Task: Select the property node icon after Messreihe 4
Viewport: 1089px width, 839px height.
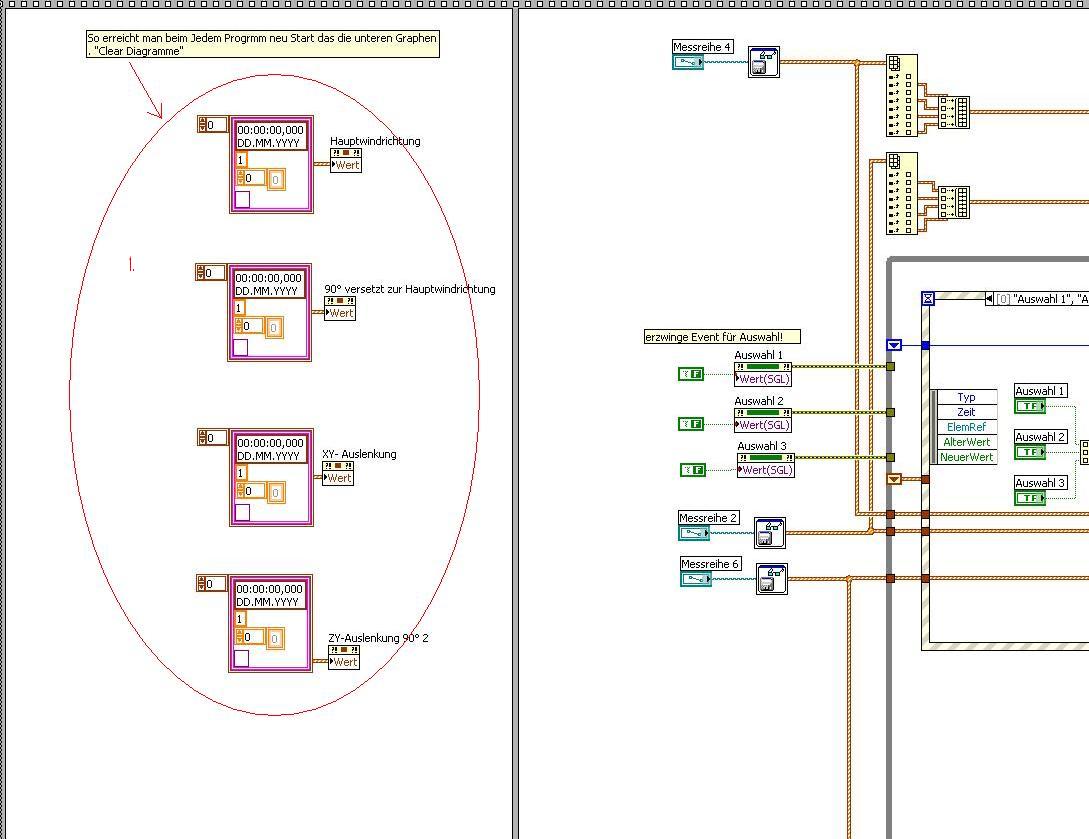Action: click(x=763, y=62)
